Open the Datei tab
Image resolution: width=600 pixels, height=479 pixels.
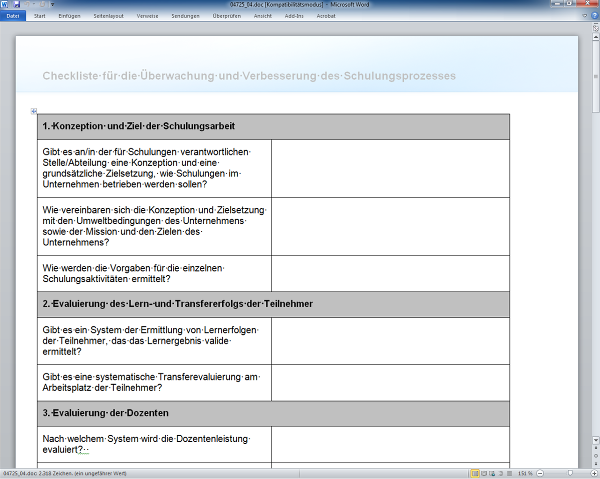pos(13,17)
